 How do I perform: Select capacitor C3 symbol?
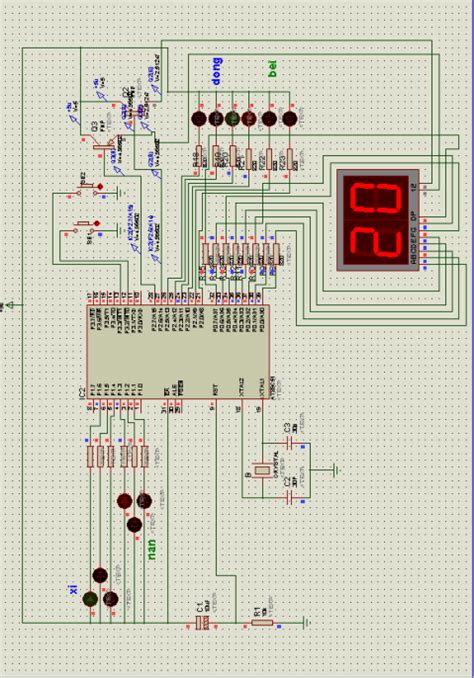[290, 443]
